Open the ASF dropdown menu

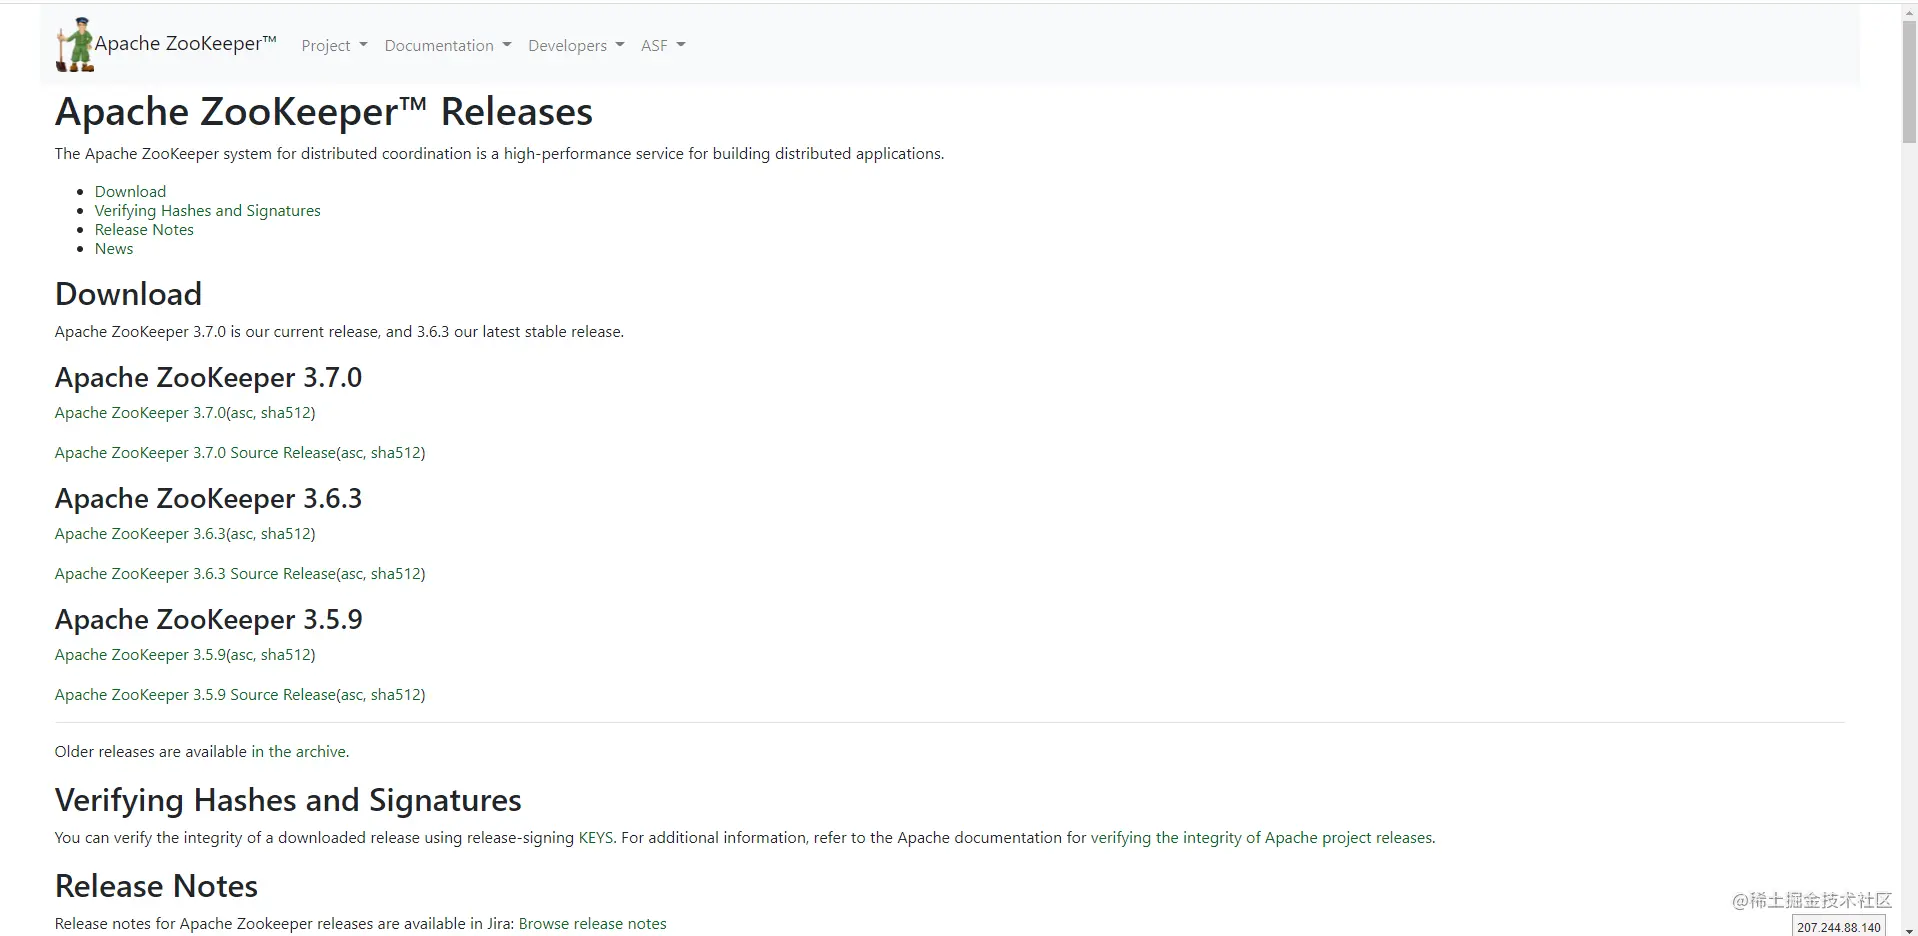click(662, 45)
